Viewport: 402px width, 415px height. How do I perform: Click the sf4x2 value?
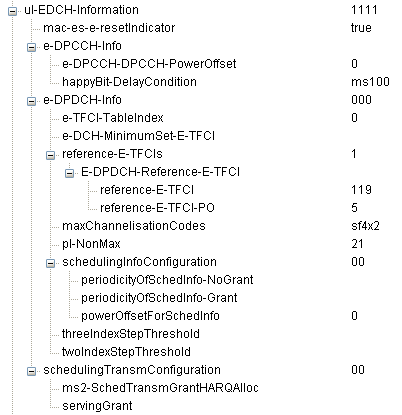[365, 226]
